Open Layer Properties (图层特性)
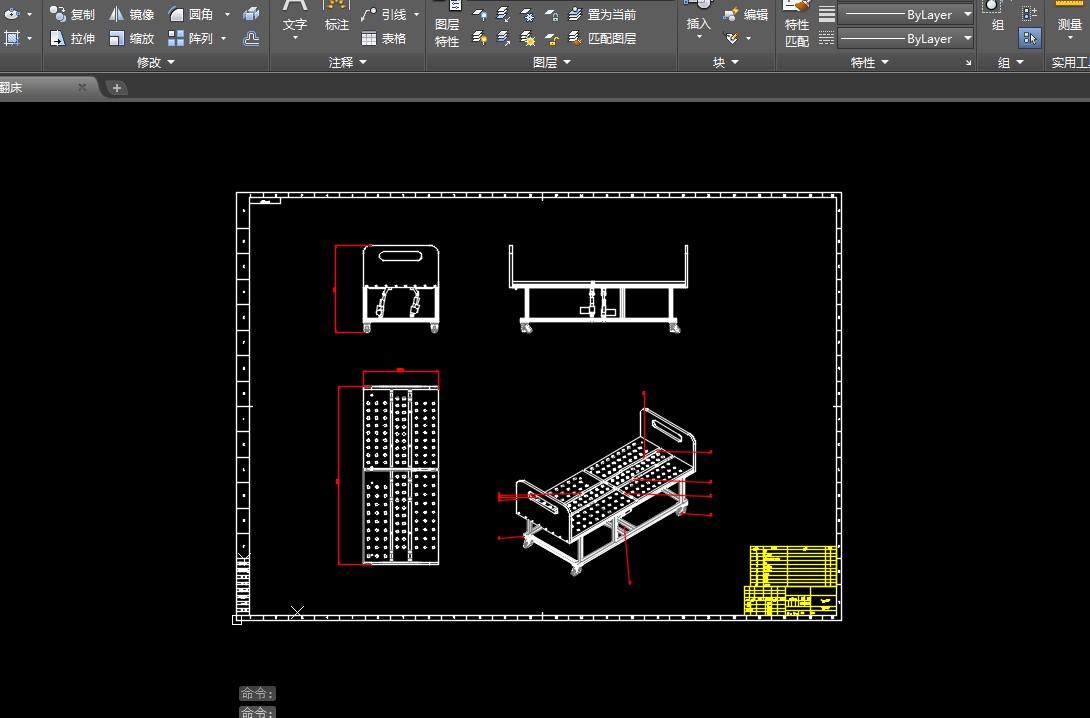 click(447, 24)
